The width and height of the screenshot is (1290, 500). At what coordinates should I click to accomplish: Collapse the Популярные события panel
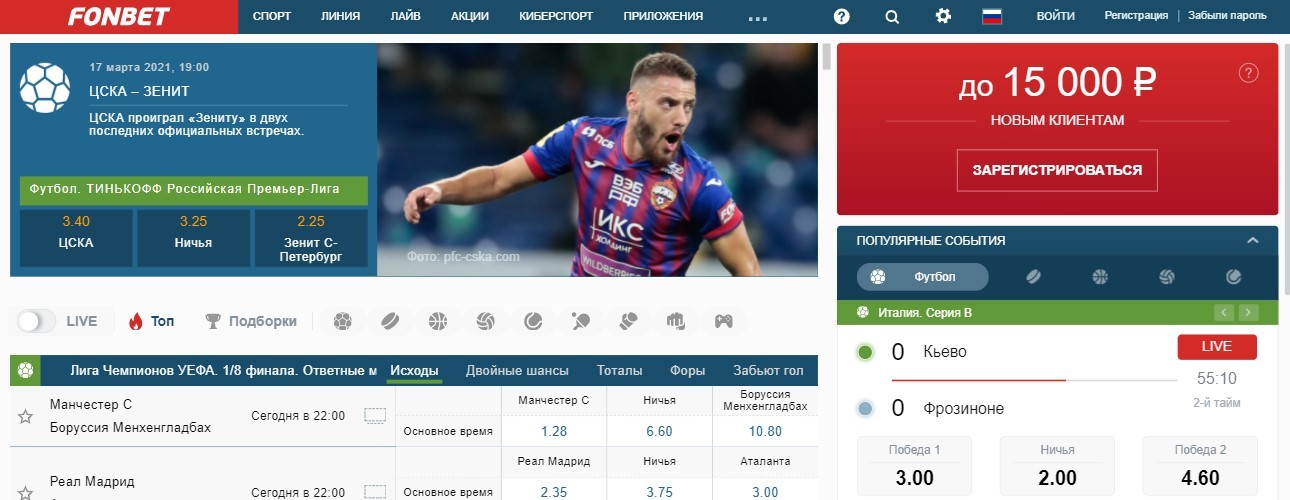click(x=1252, y=241)
